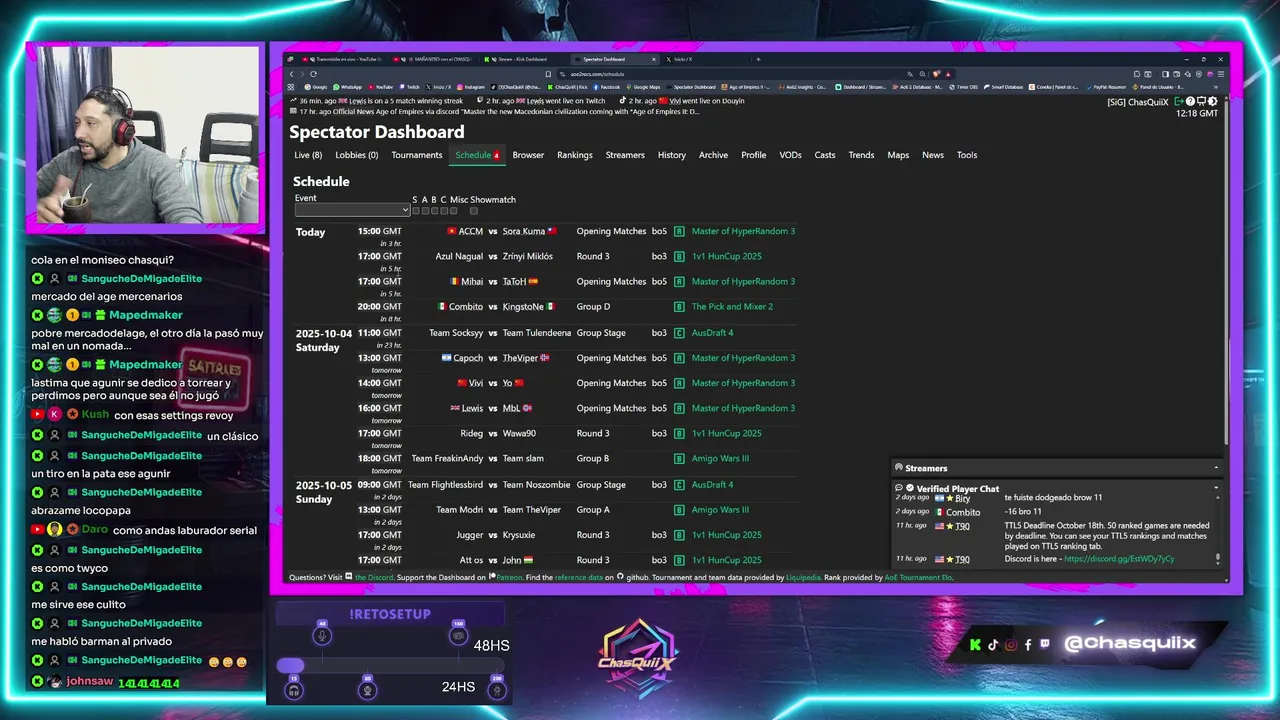The image size is (1280, 720).
Task: Switch to the Kick Dashboard browser tab
Action: click(520, 59)
